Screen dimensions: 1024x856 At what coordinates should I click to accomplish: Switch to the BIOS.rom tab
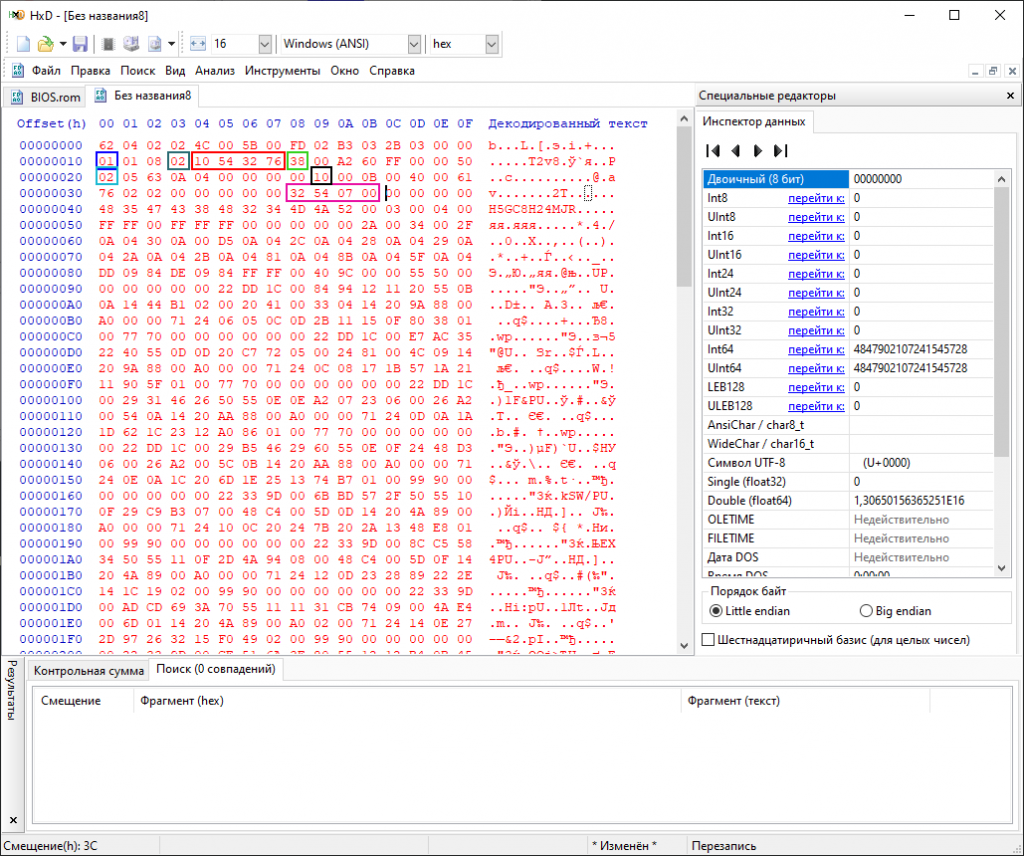click(45, 97)
